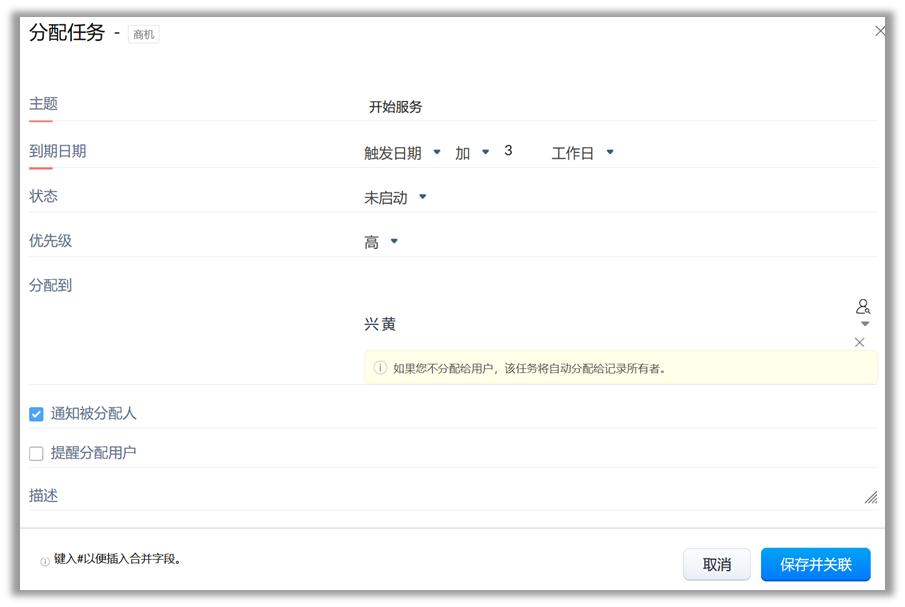Enable the 提醒分配用户 checkbox
The height and width of the screenshot is (607, 905).
point(37,454)
